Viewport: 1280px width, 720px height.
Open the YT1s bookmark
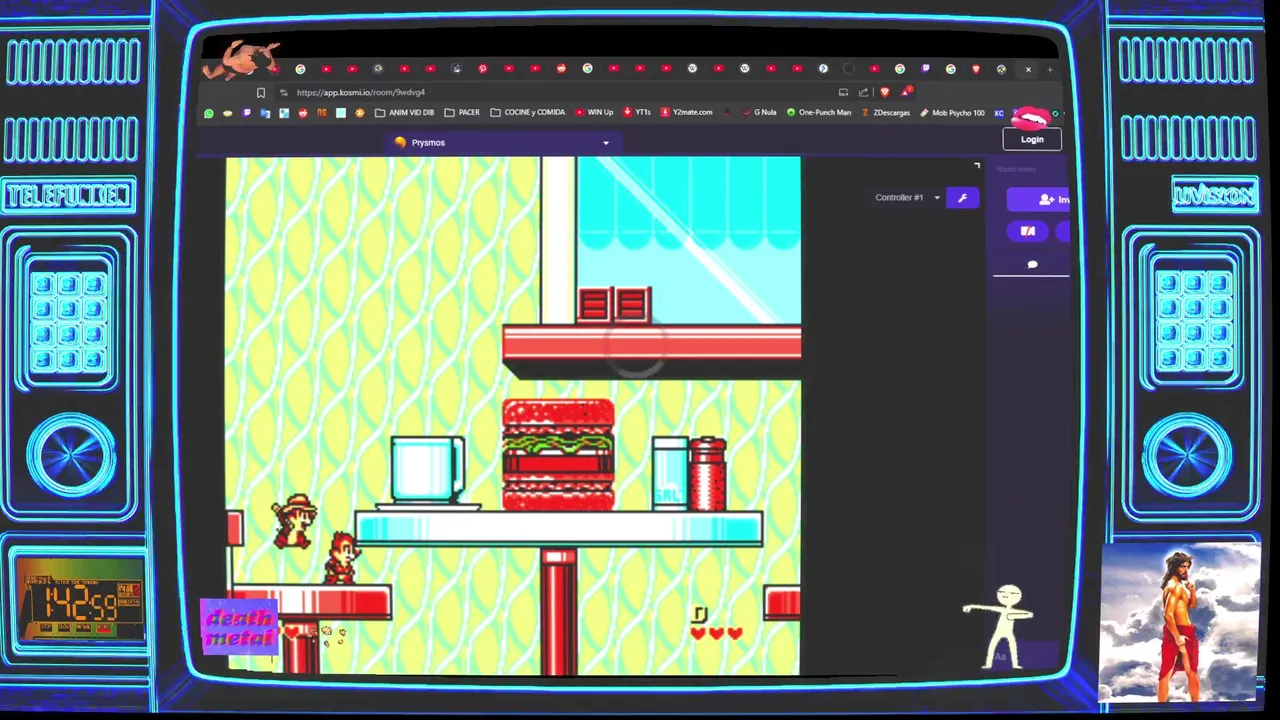tap(636, 113)
